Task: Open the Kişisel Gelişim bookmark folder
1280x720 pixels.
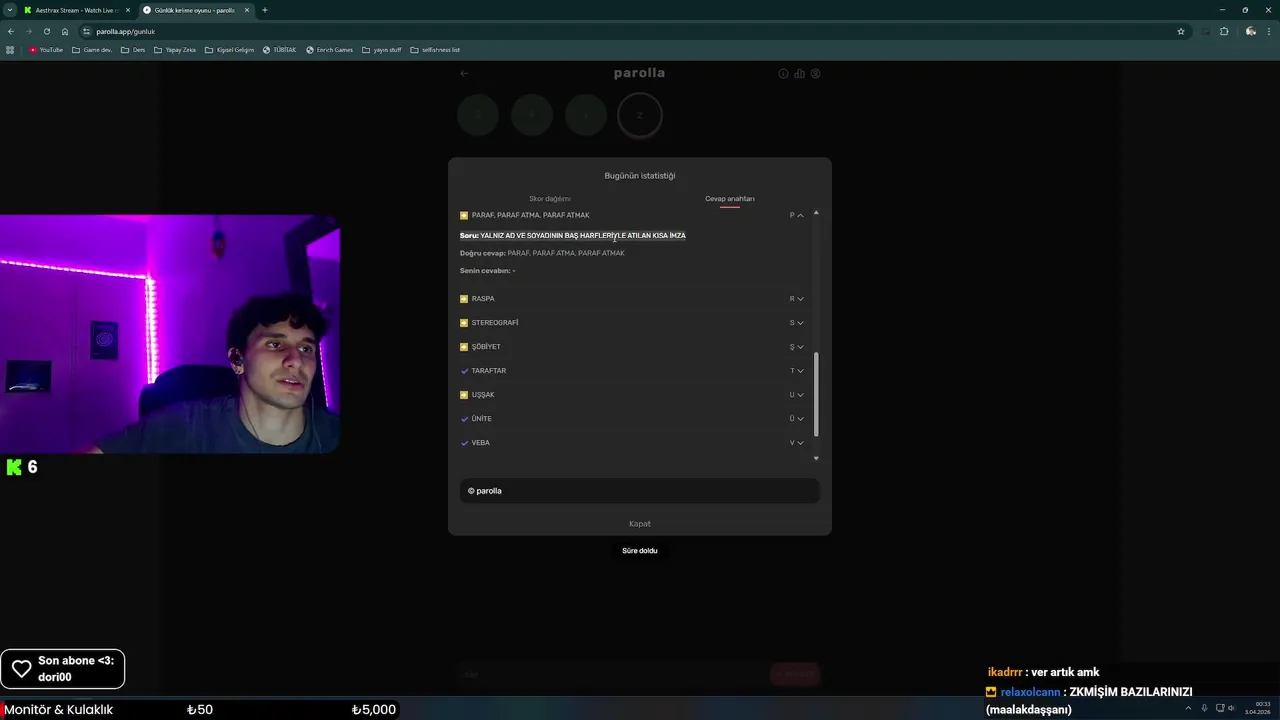Action: (x=230, y=50)
